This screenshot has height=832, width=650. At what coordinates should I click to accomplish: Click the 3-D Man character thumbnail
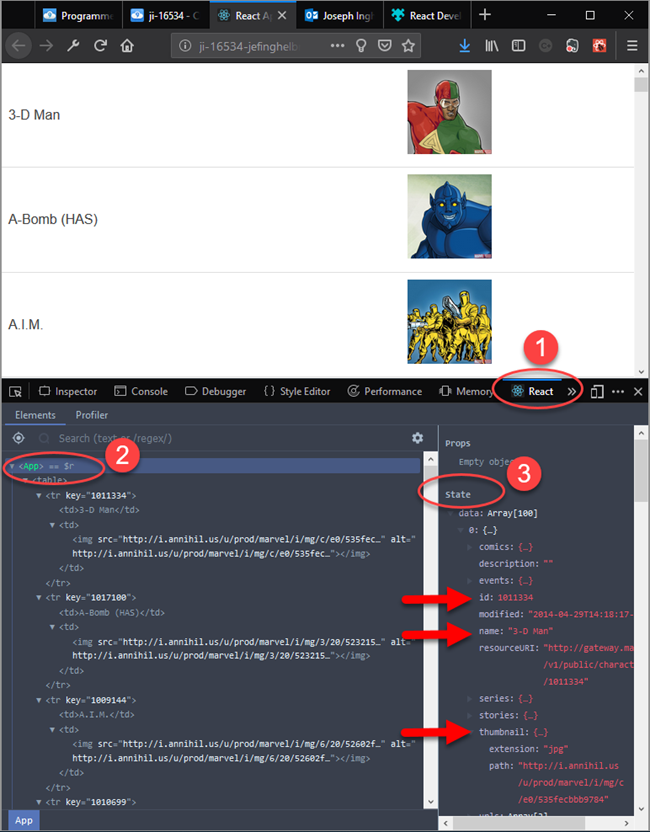tap(449, 112)
